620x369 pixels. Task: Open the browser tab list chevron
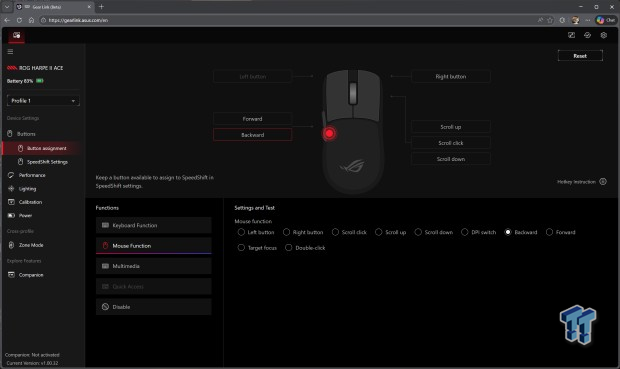point(7,7)
